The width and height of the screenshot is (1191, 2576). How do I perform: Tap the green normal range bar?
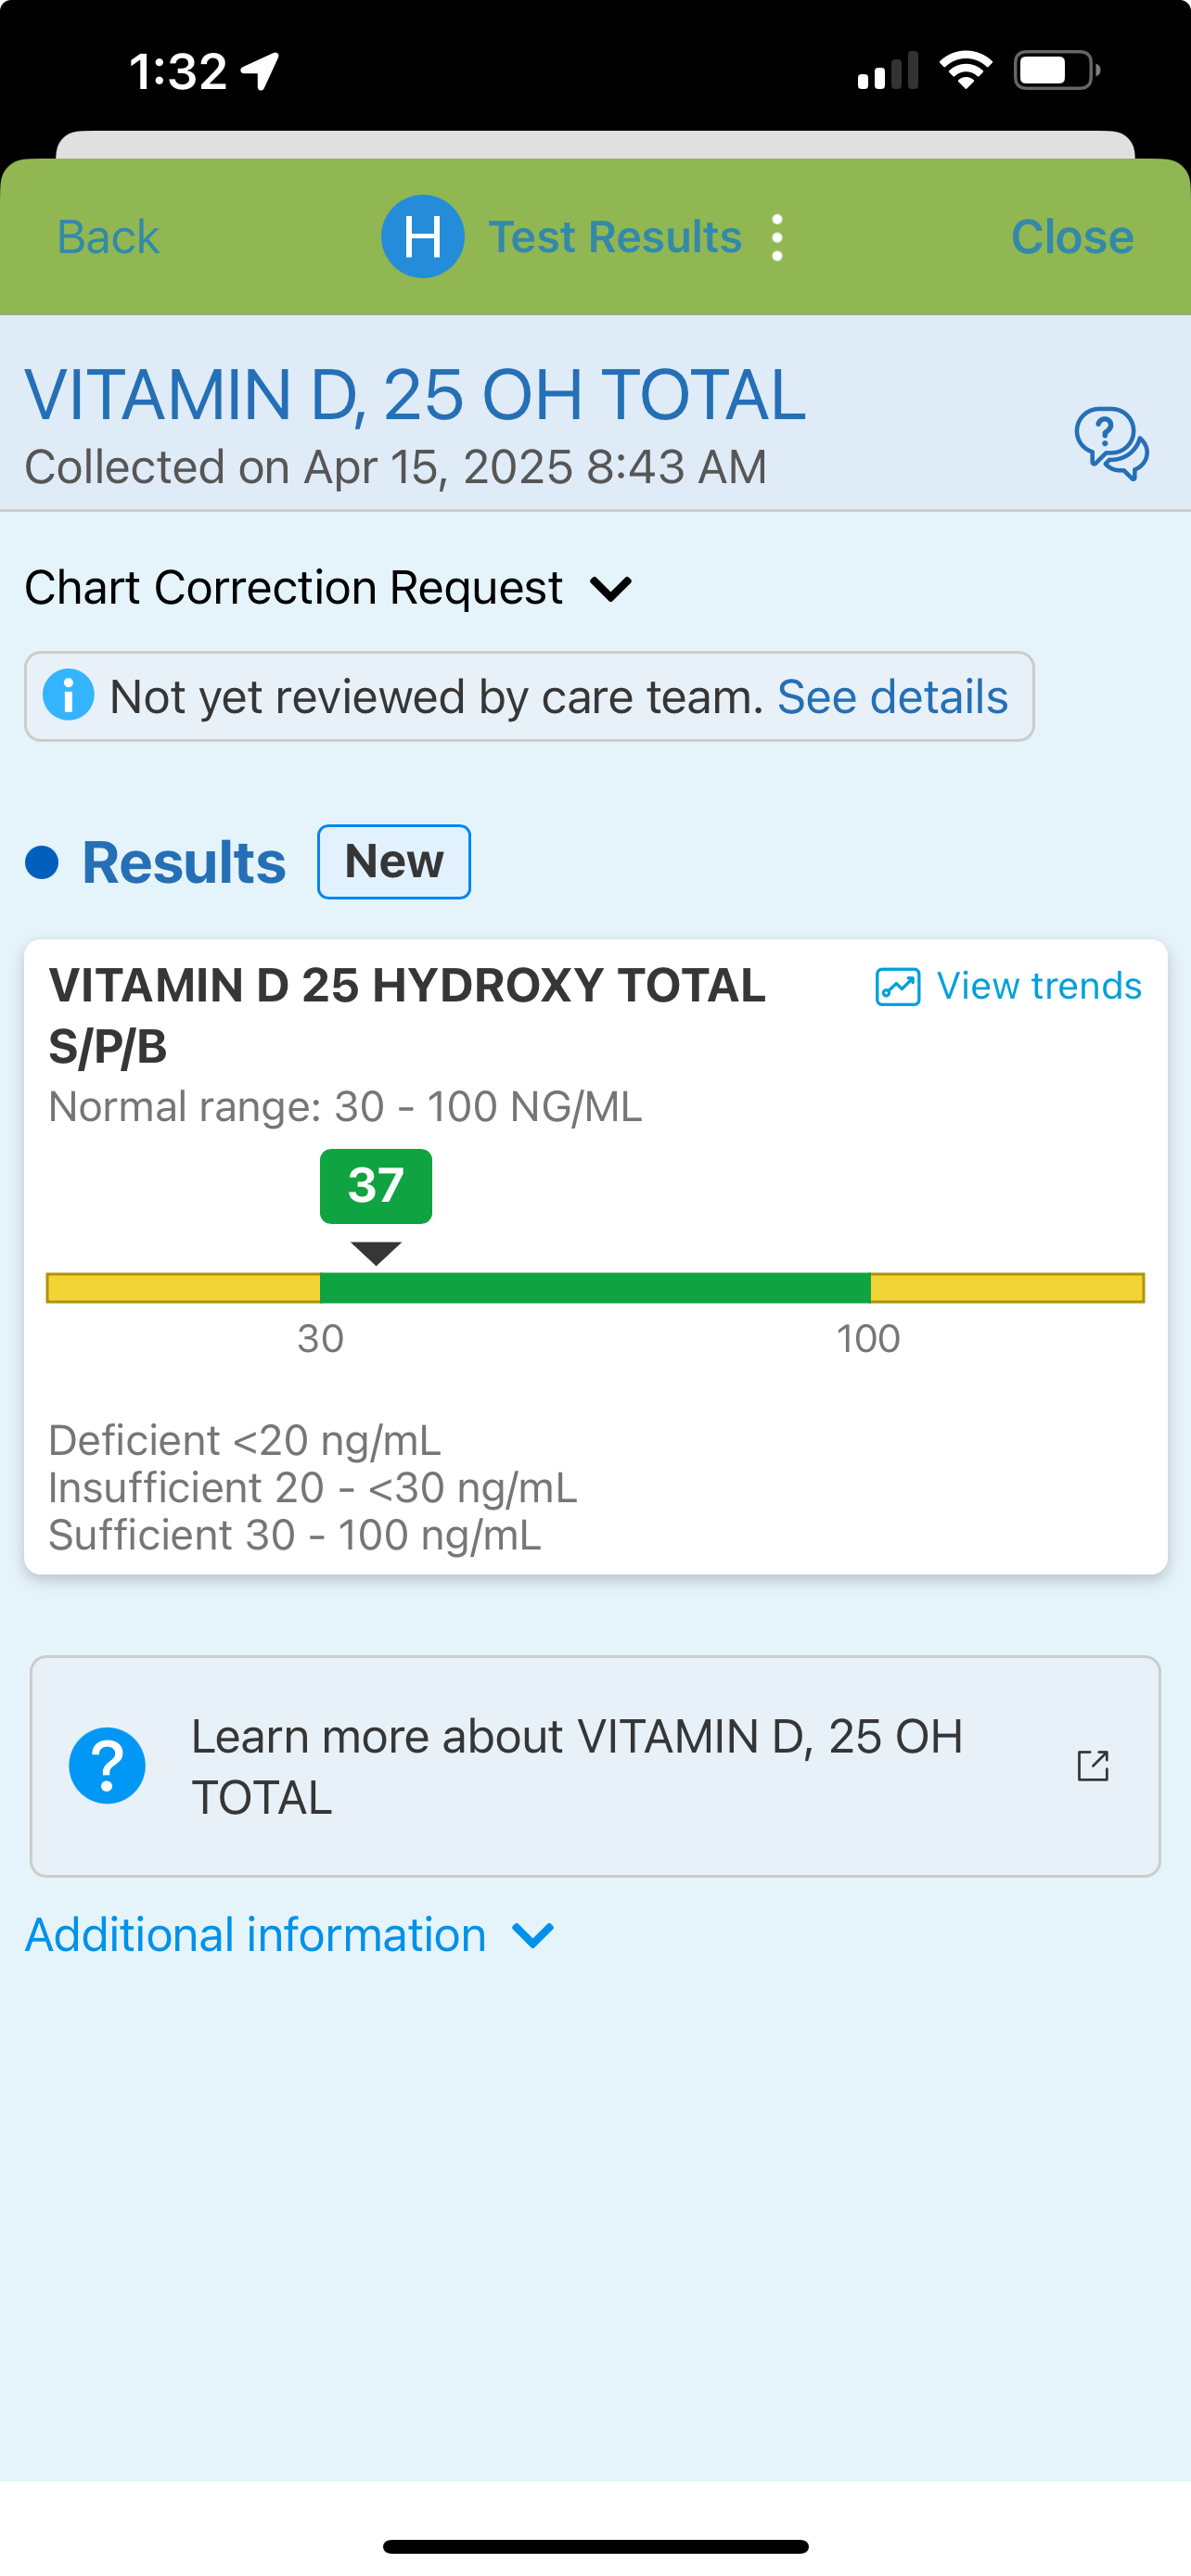[595, 1288]
